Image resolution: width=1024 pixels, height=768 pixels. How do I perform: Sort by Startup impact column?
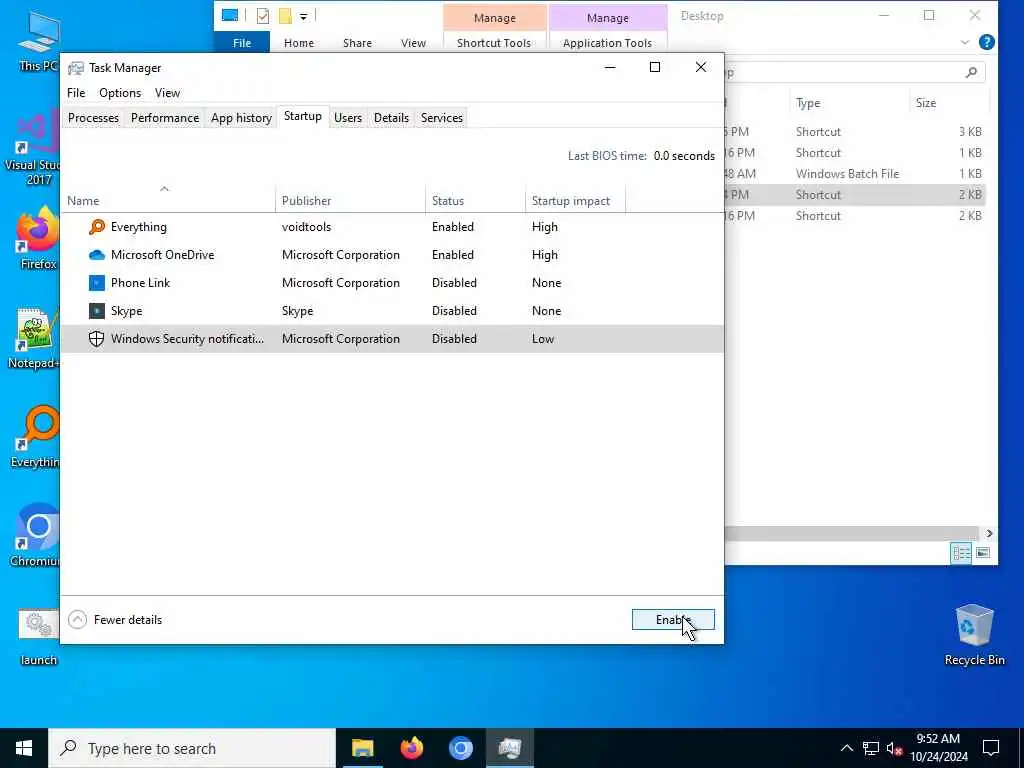[575, 200]
